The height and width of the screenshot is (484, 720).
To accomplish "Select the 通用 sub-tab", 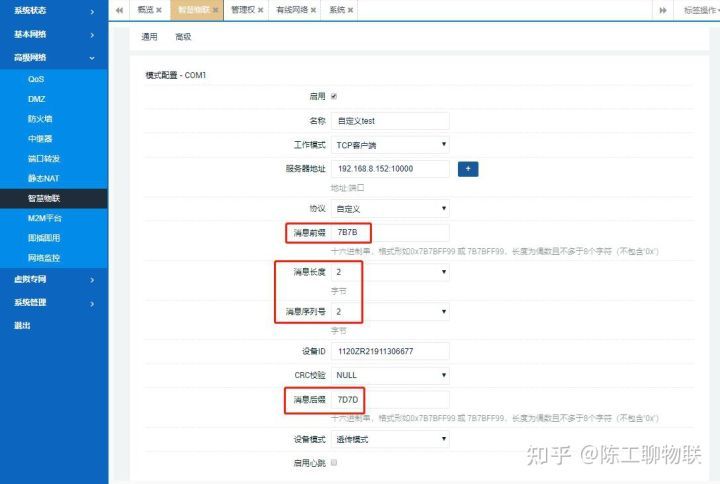I will [149, 37].
